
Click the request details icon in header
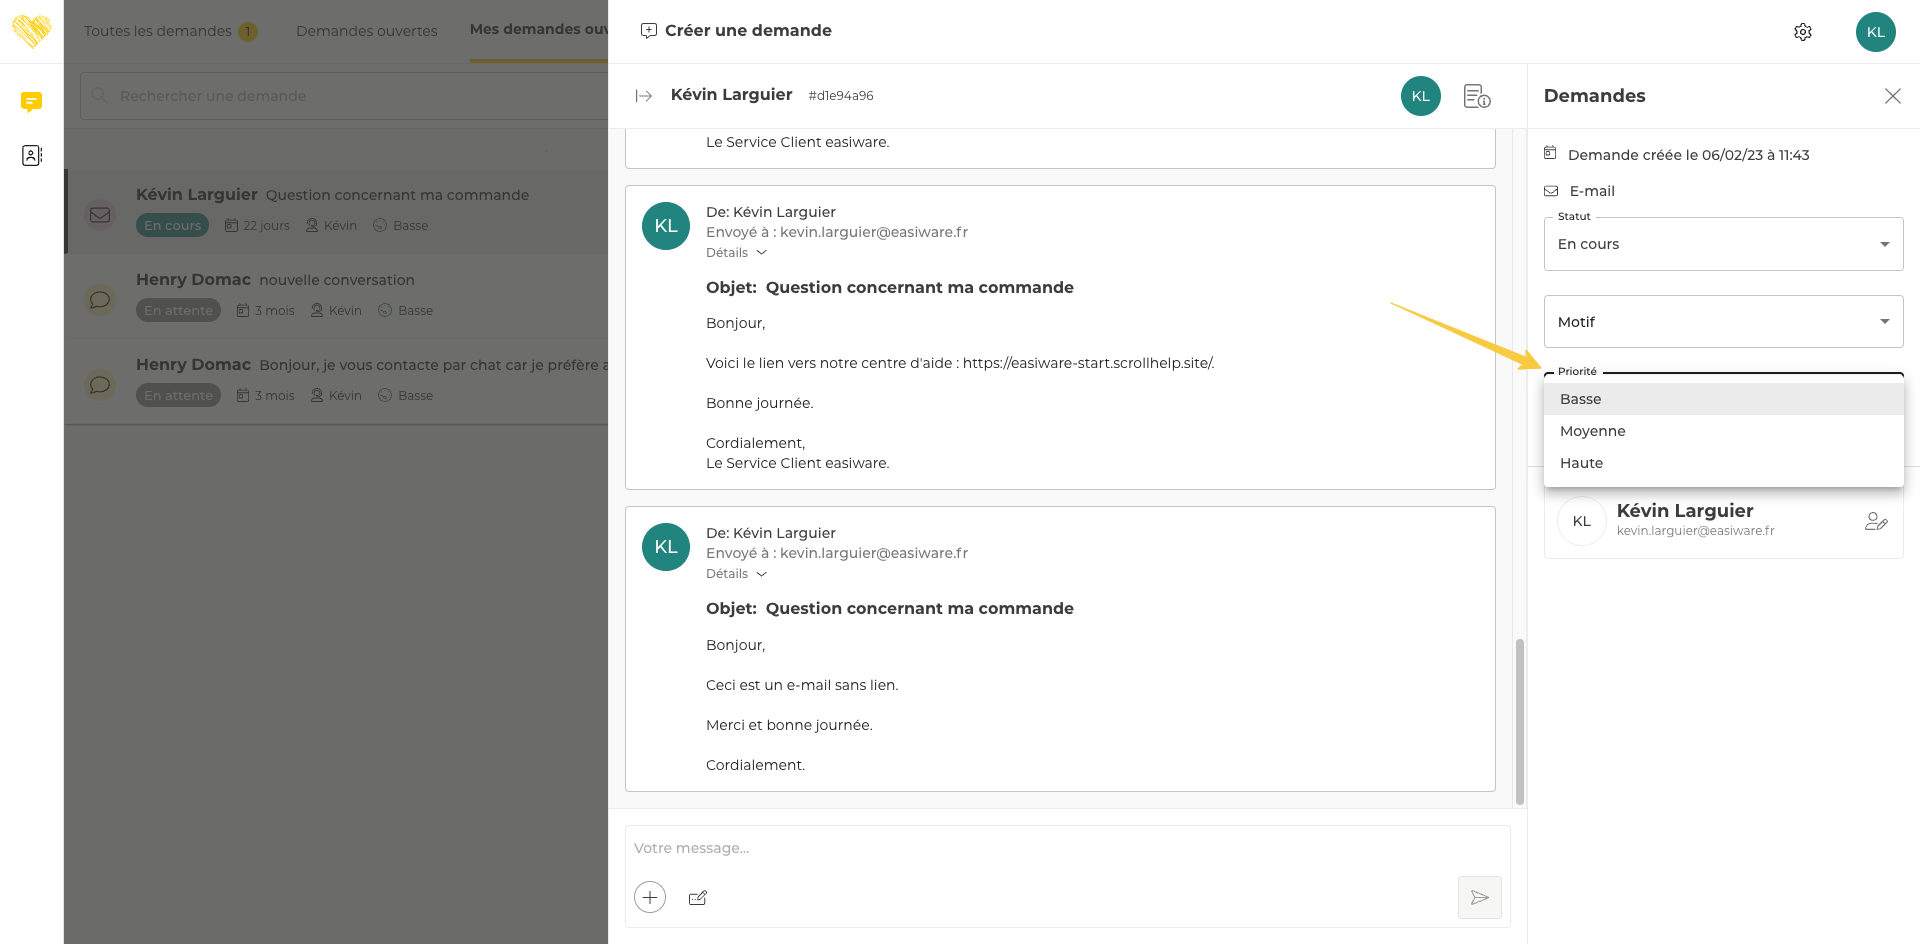point(1476,96)
